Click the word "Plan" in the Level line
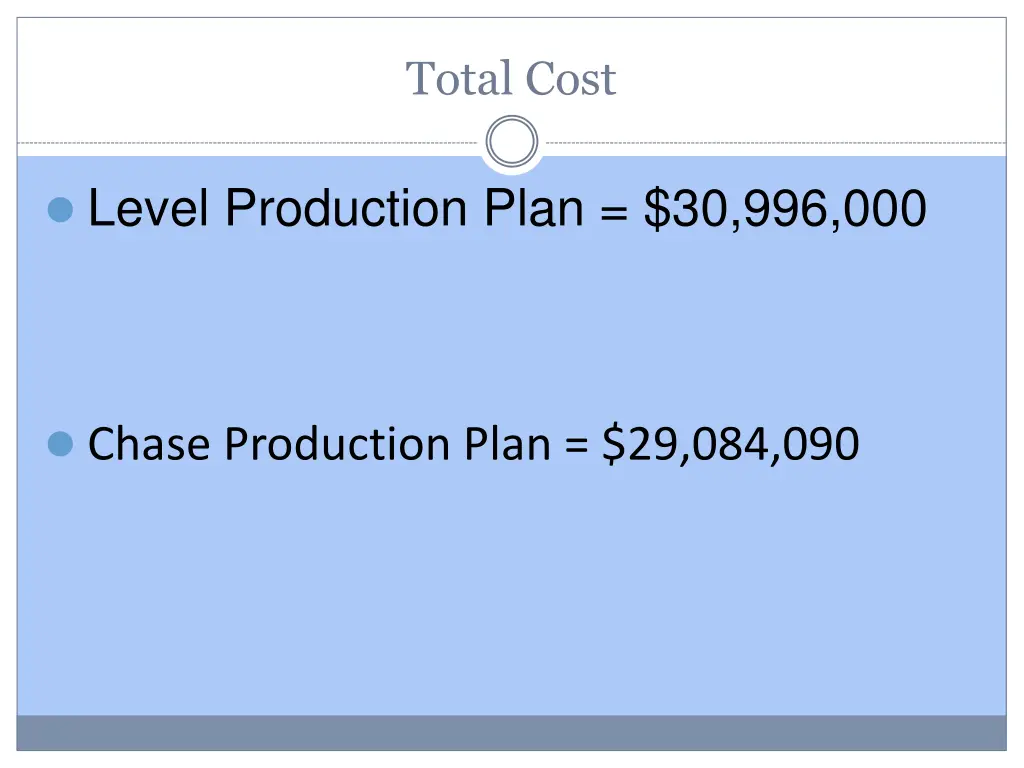This screenshot has width=1024, height=768. pos(534,210)
